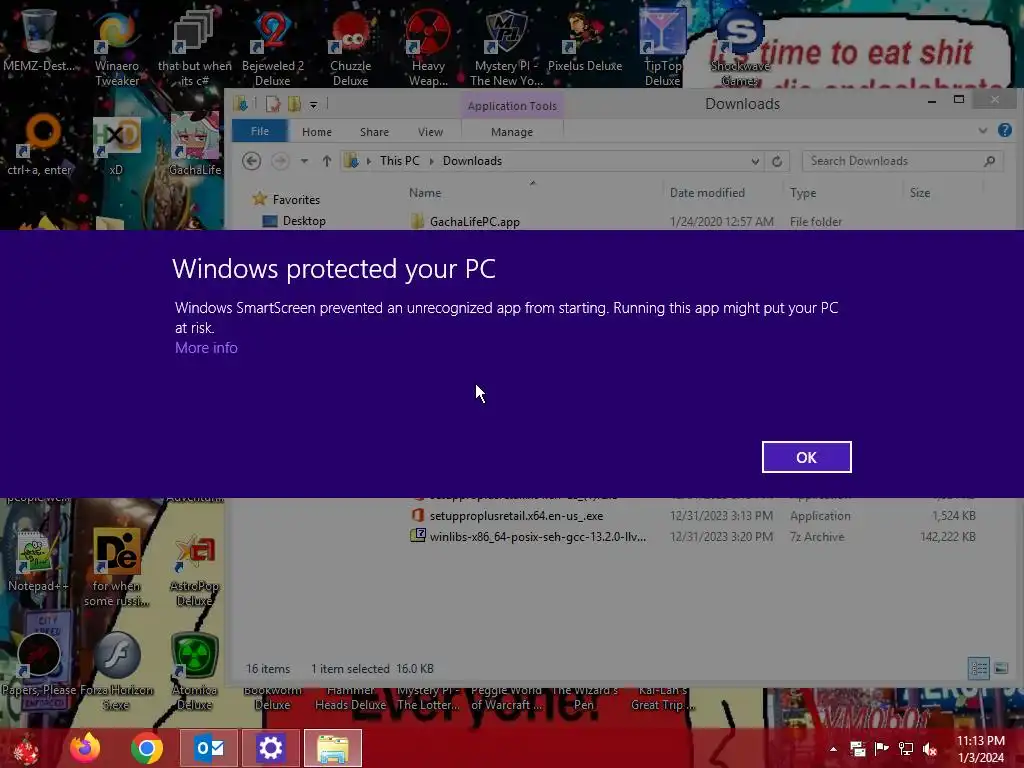Open the MEMZ-Dest desktop icon
Viewport: 1024px width, 768px height.
click(x=38, y=41)
